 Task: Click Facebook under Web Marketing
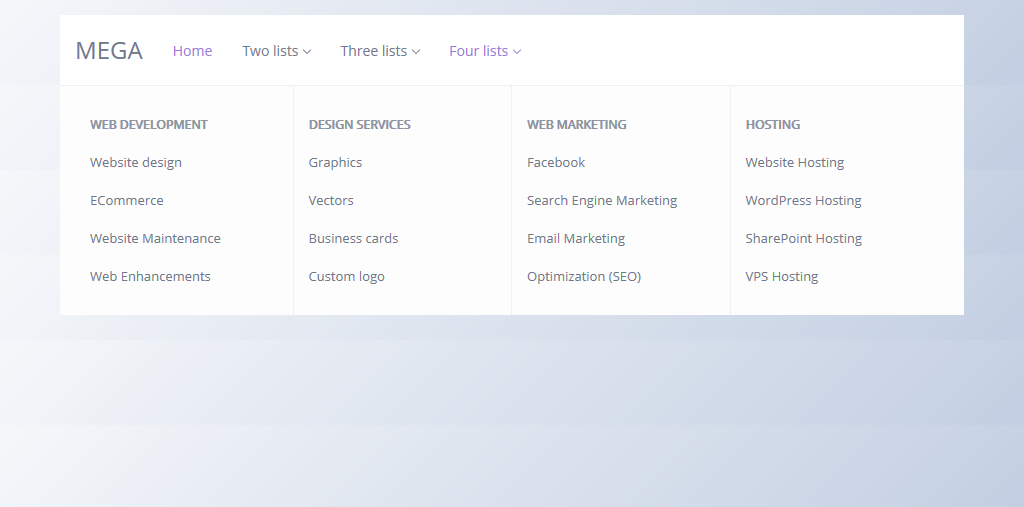pos(556,162)
